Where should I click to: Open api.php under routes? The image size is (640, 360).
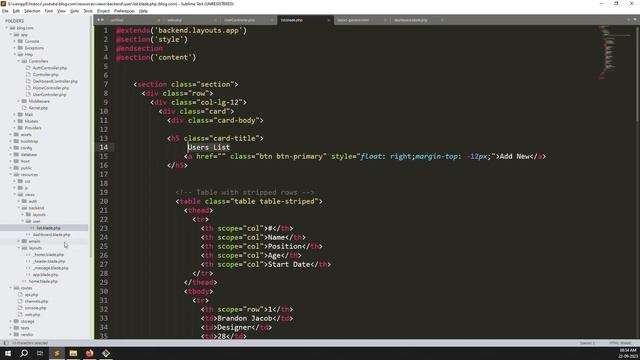[31, 295]
